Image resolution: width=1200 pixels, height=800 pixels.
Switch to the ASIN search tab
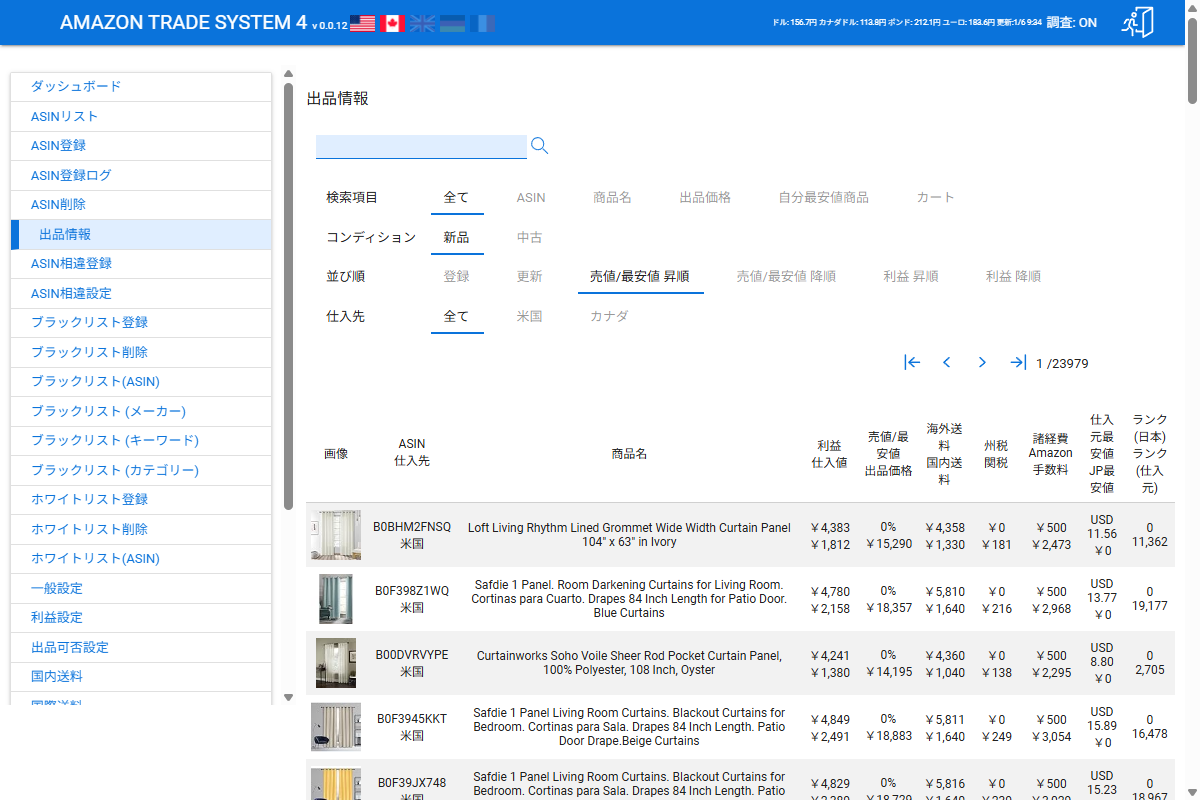point(531,197)
